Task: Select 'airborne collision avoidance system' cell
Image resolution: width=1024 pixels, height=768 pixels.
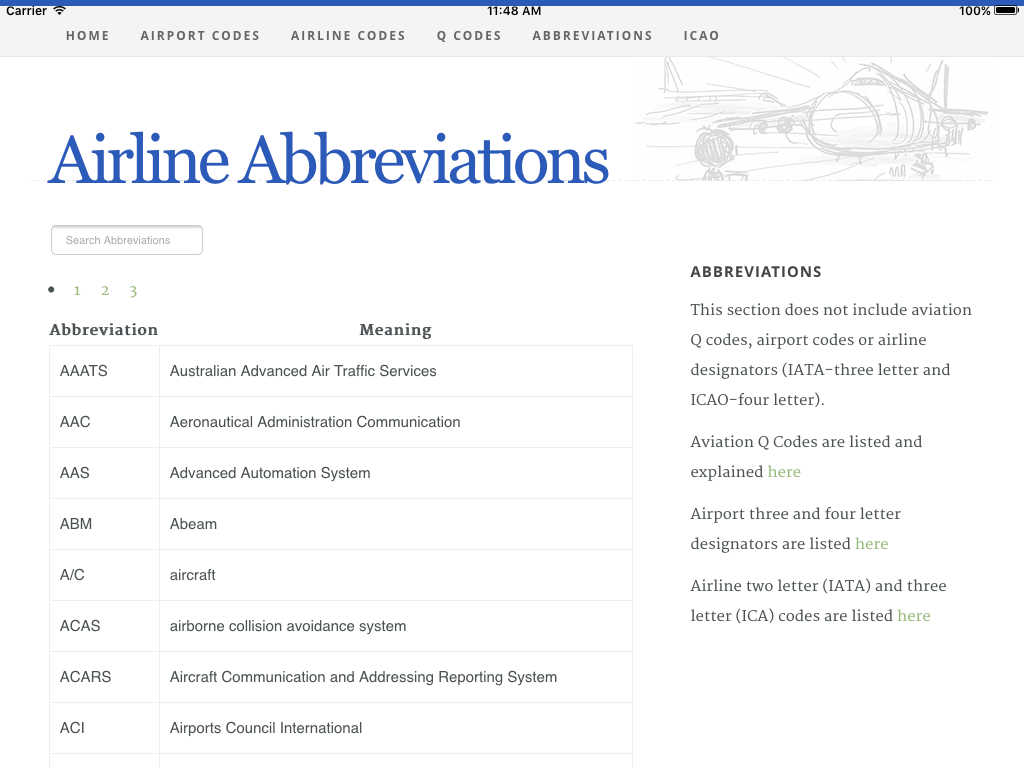Action: [x=396, y=626]
